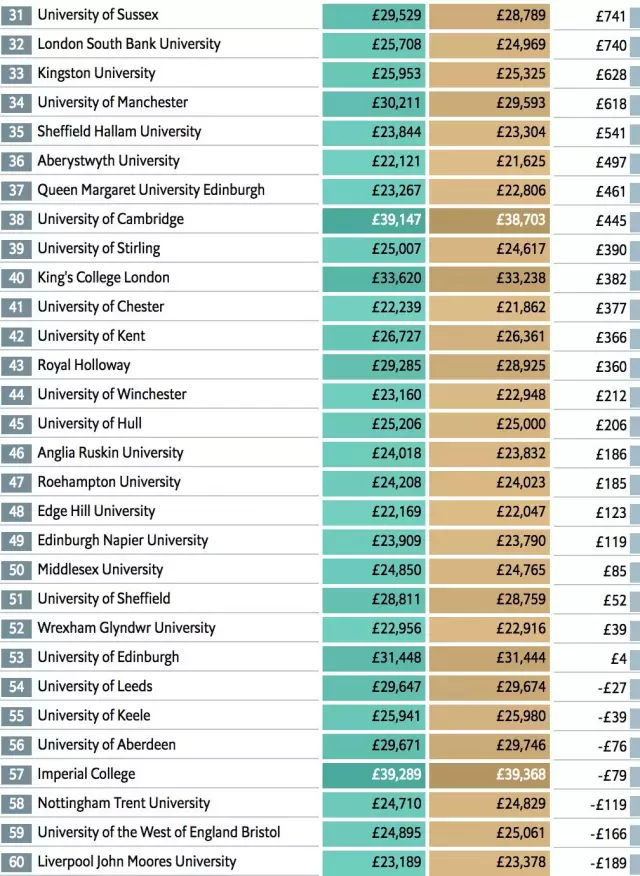The width and height of the screenshot is (640, 876).
Task: Select the Aberystwyth University name
Action: pyautogui.click(x=108, y=161)
